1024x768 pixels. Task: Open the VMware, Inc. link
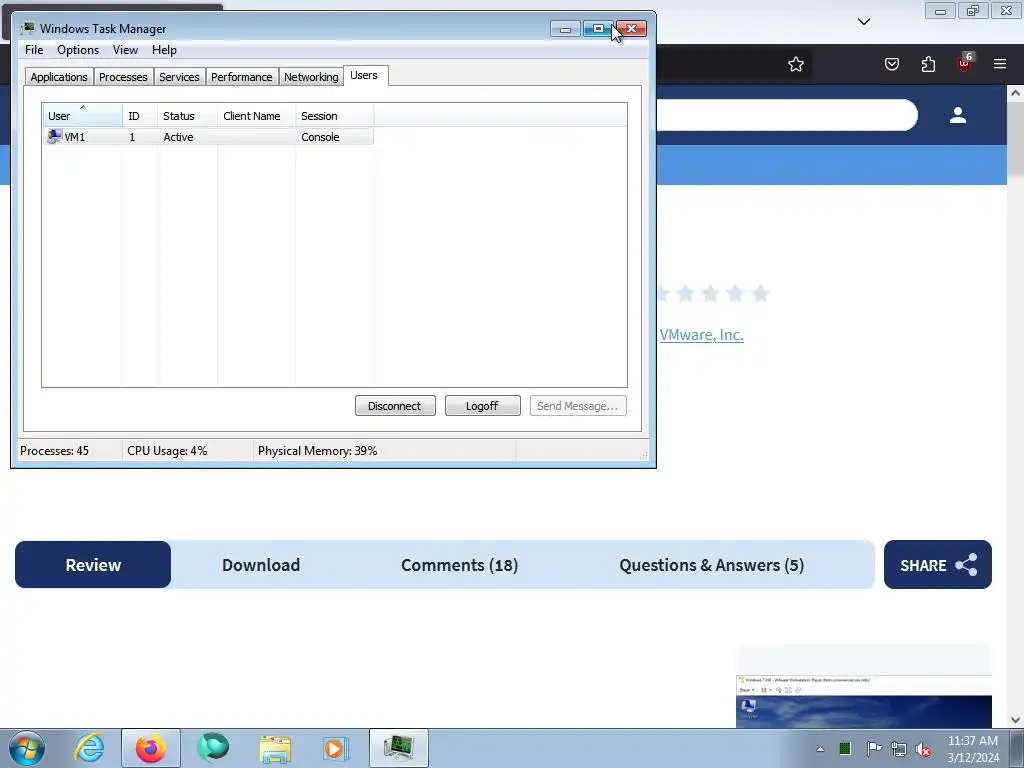click(701, 334)
